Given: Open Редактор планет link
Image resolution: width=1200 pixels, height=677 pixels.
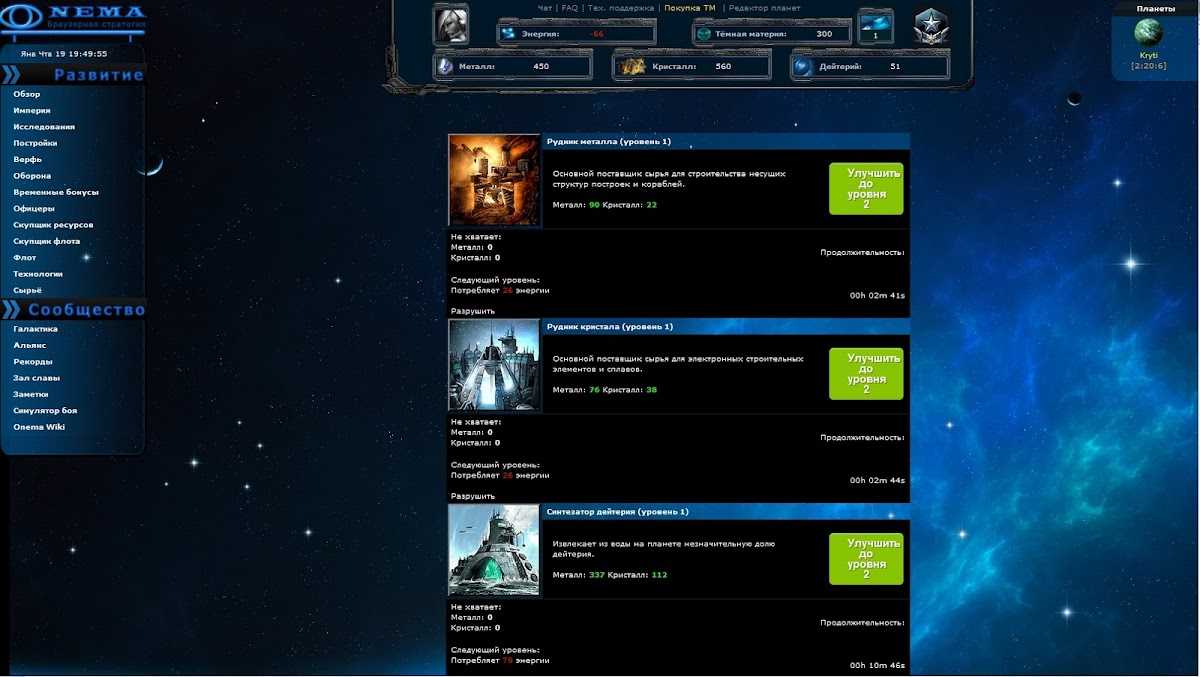Looking at the screenshot, I should coord(765,8).
